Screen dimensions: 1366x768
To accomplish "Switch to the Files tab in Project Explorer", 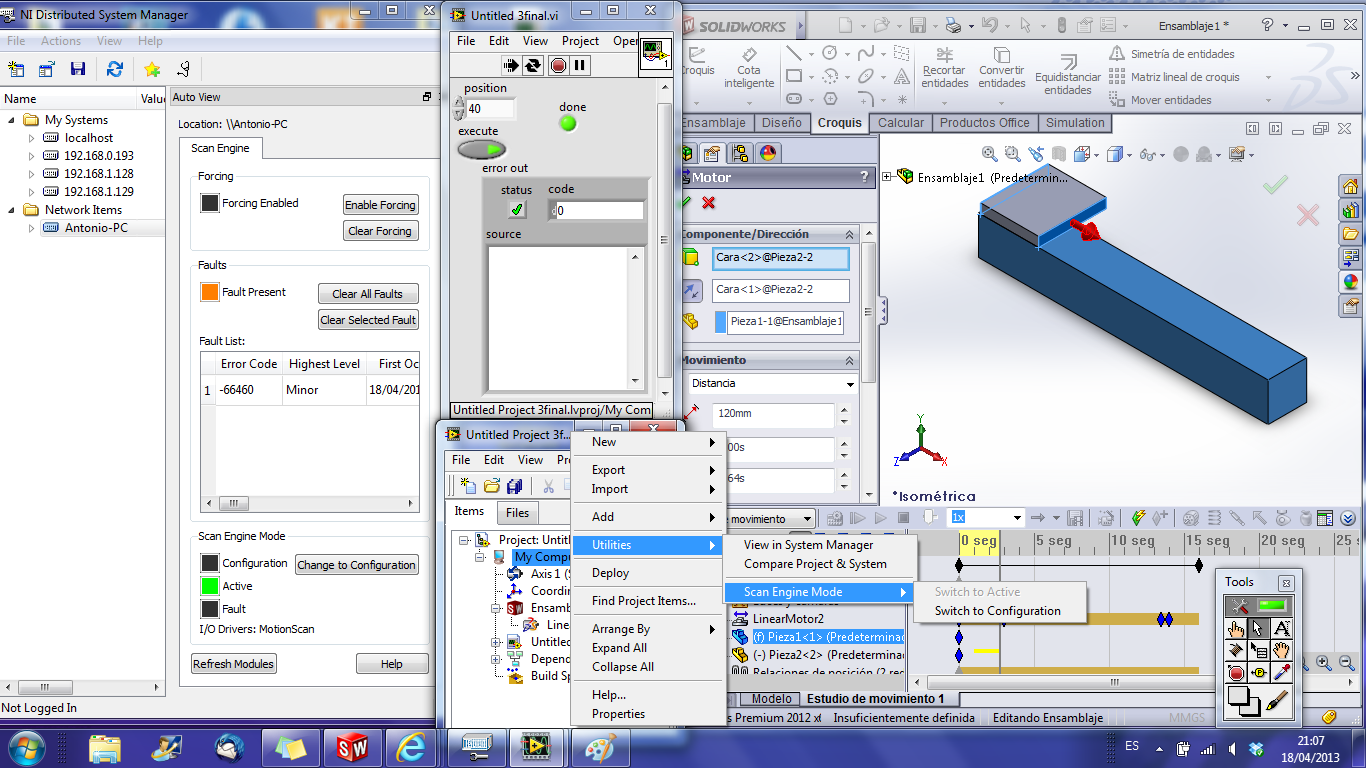I will [517, 512].
